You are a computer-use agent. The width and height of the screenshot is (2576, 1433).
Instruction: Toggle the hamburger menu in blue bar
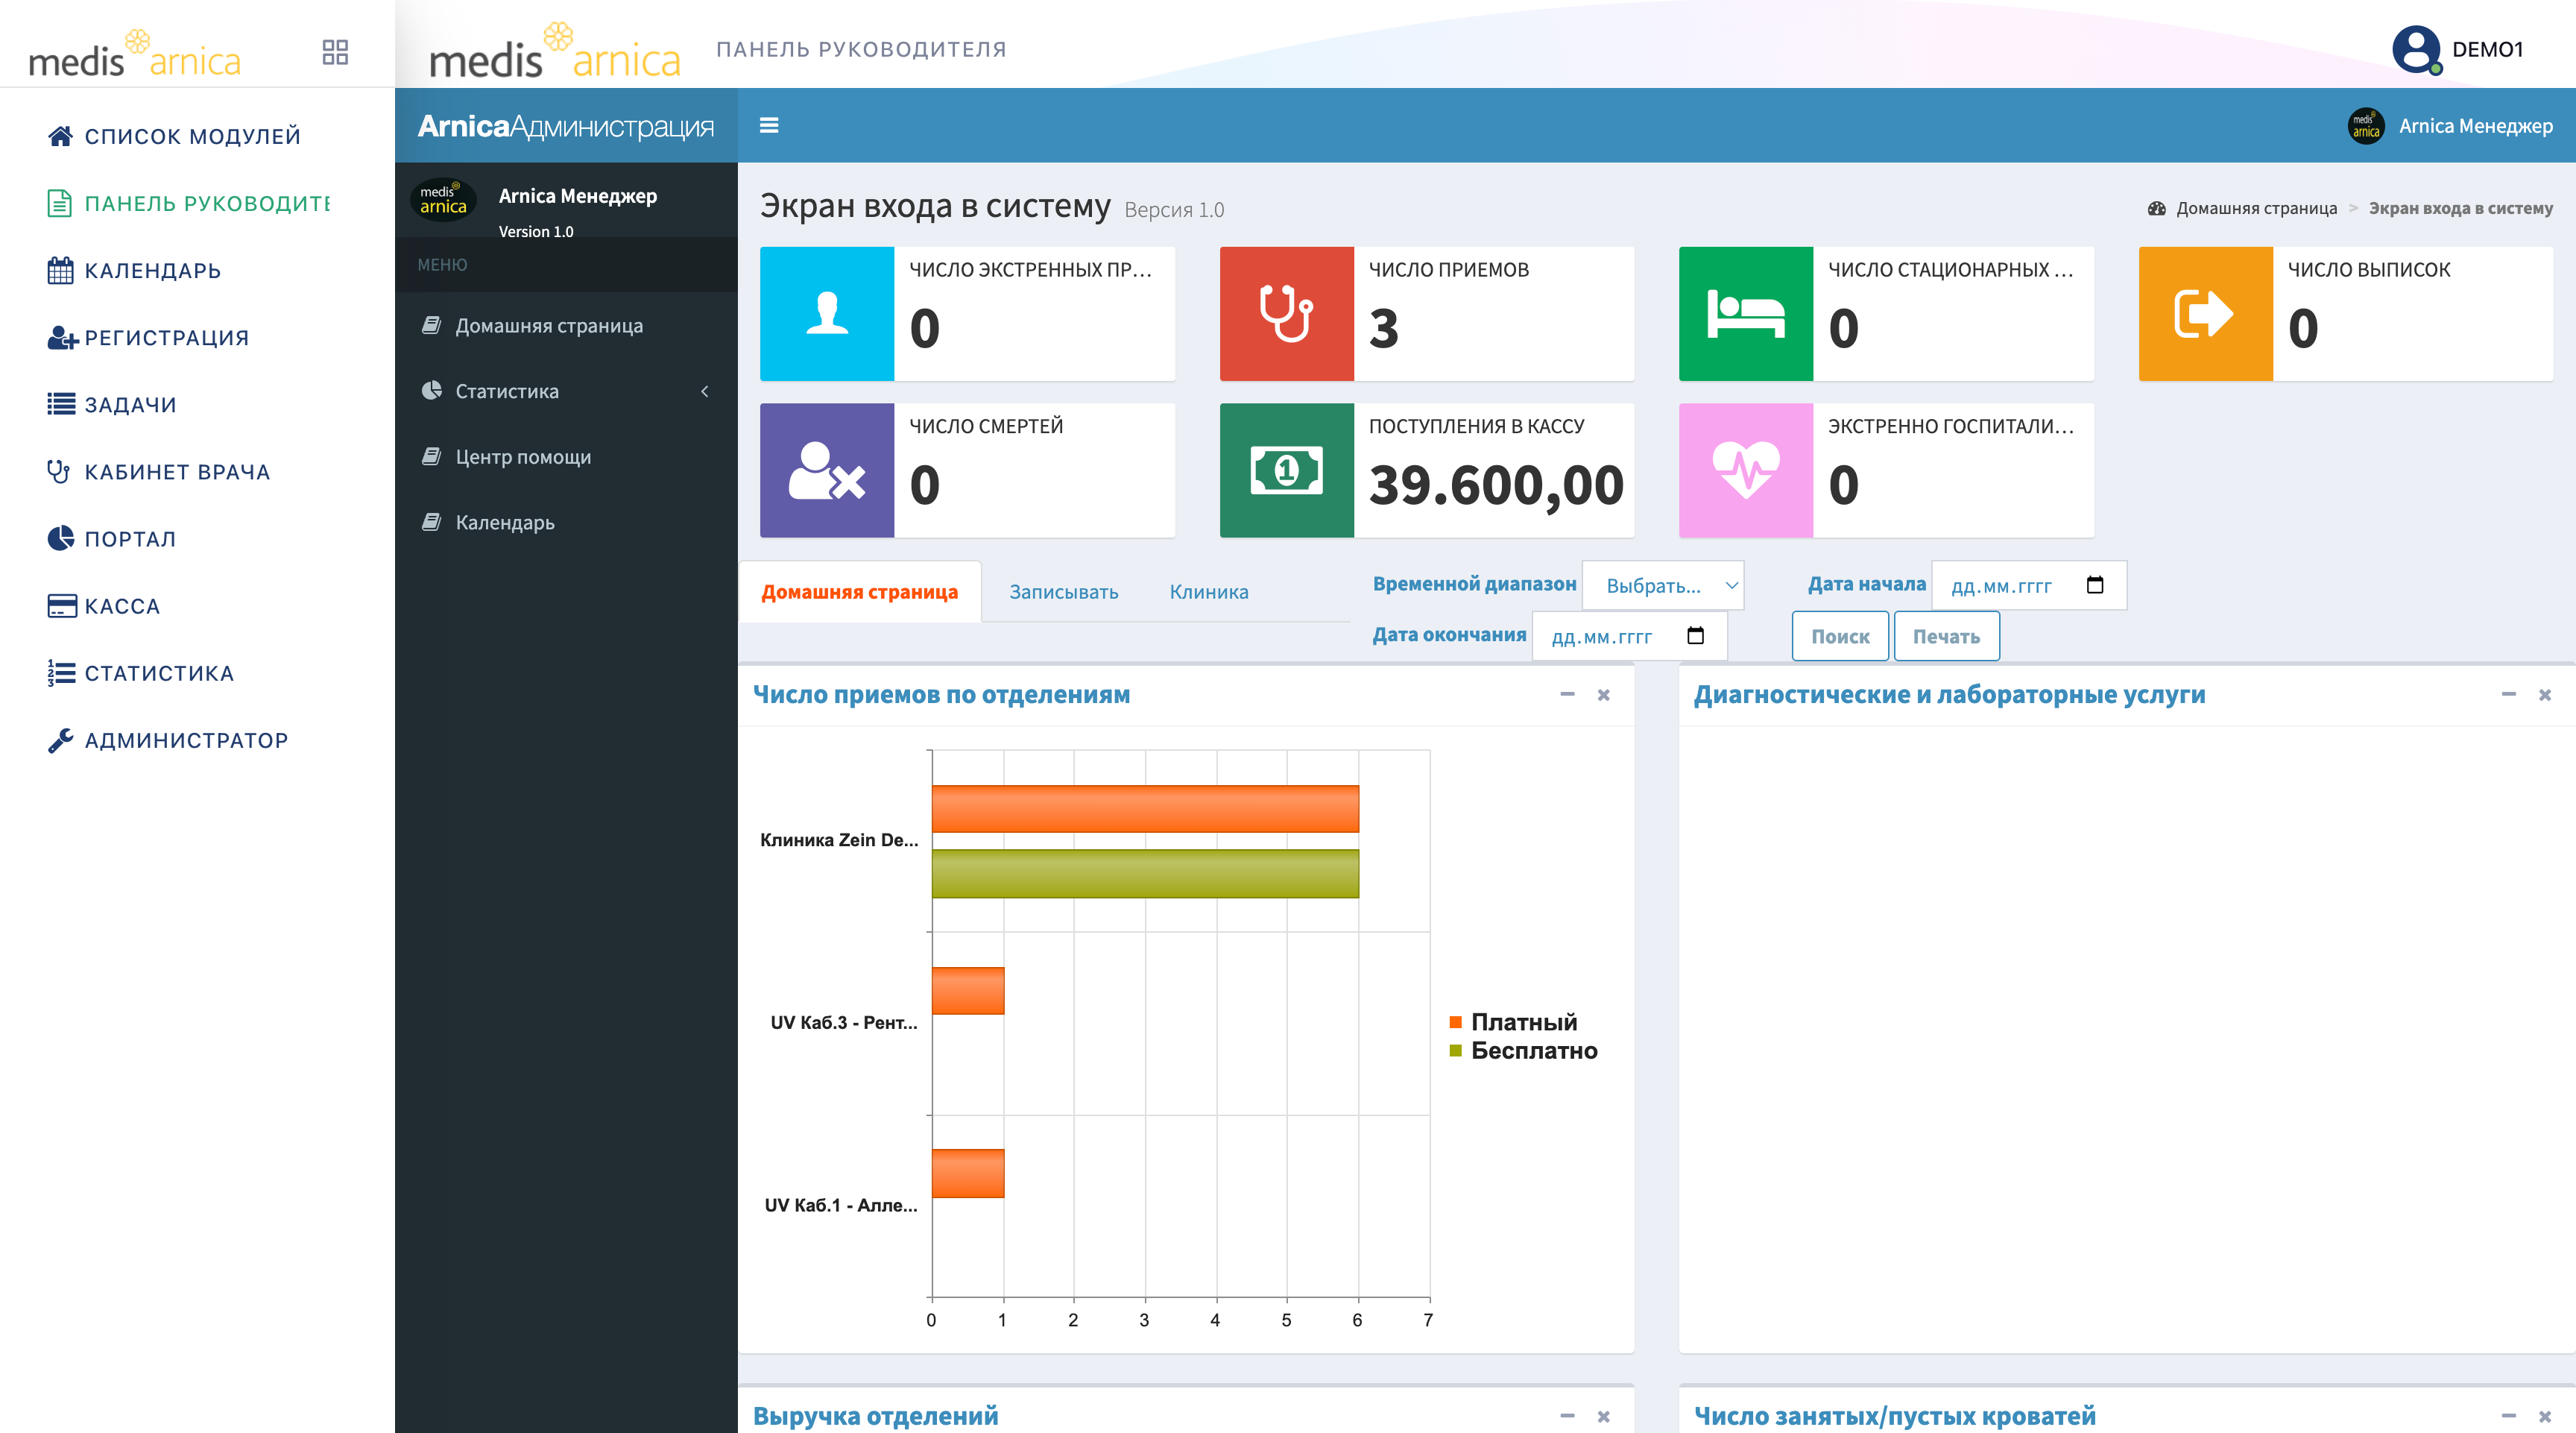(769, 125)
